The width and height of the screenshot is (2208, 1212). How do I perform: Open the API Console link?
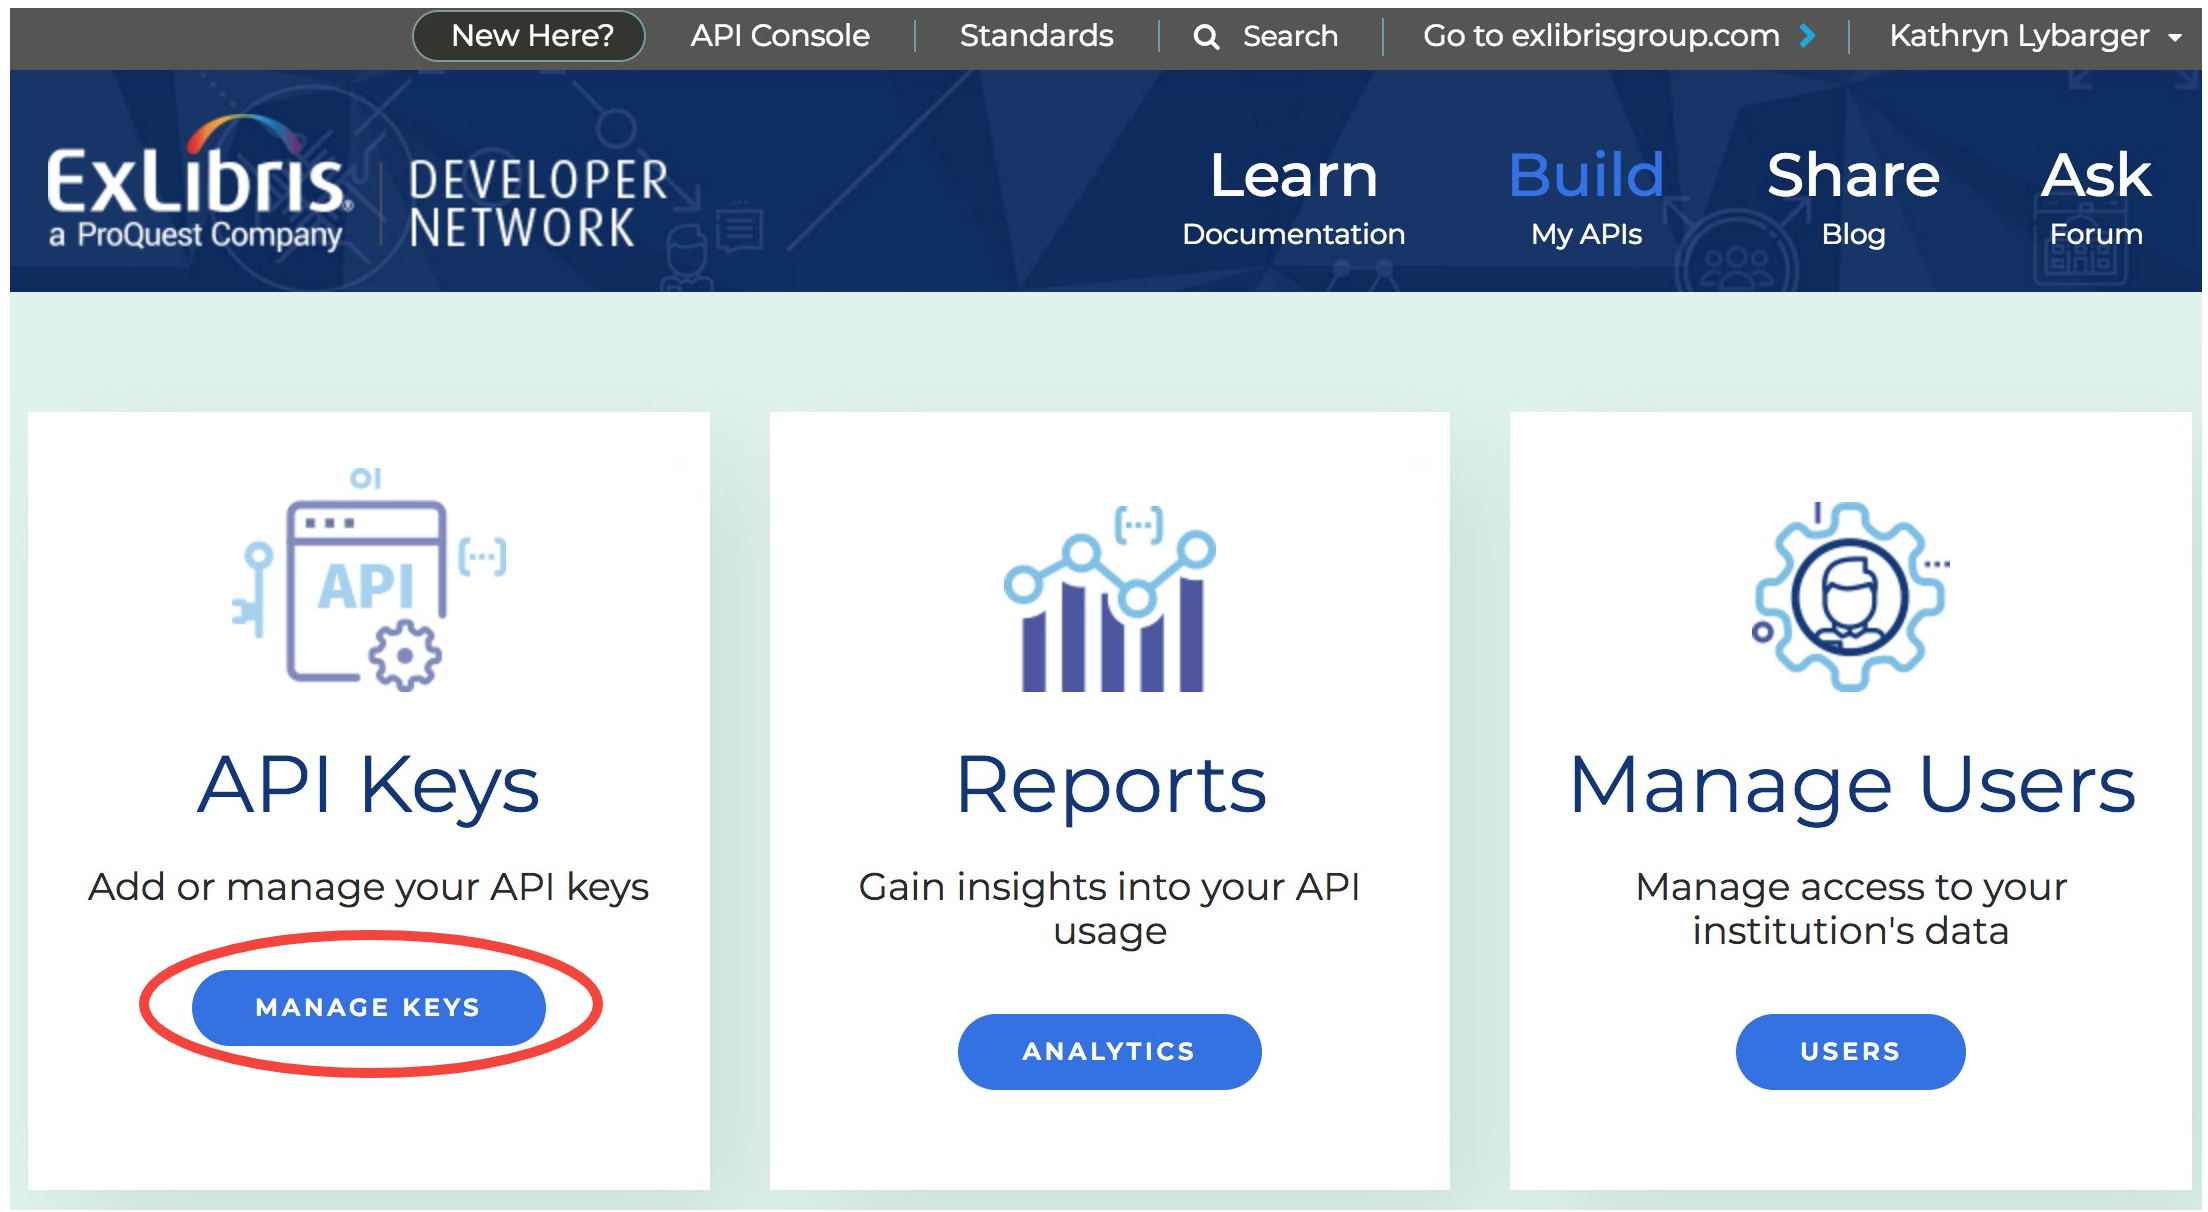(779, 36)
